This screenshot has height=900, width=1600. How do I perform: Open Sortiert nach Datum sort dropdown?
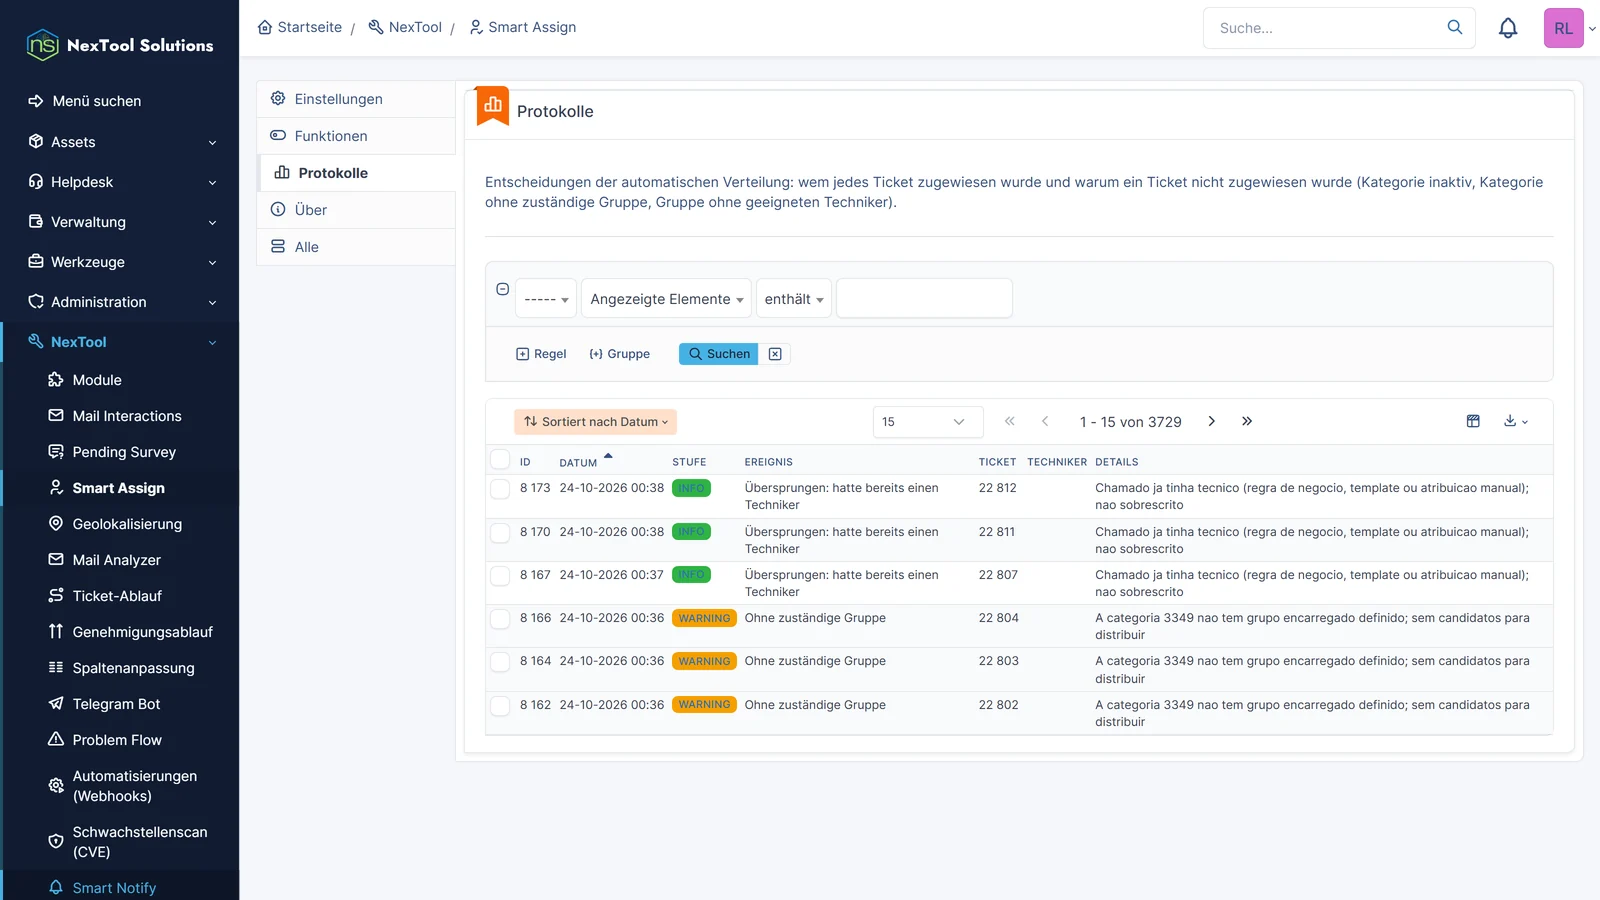tap(596, 422)
